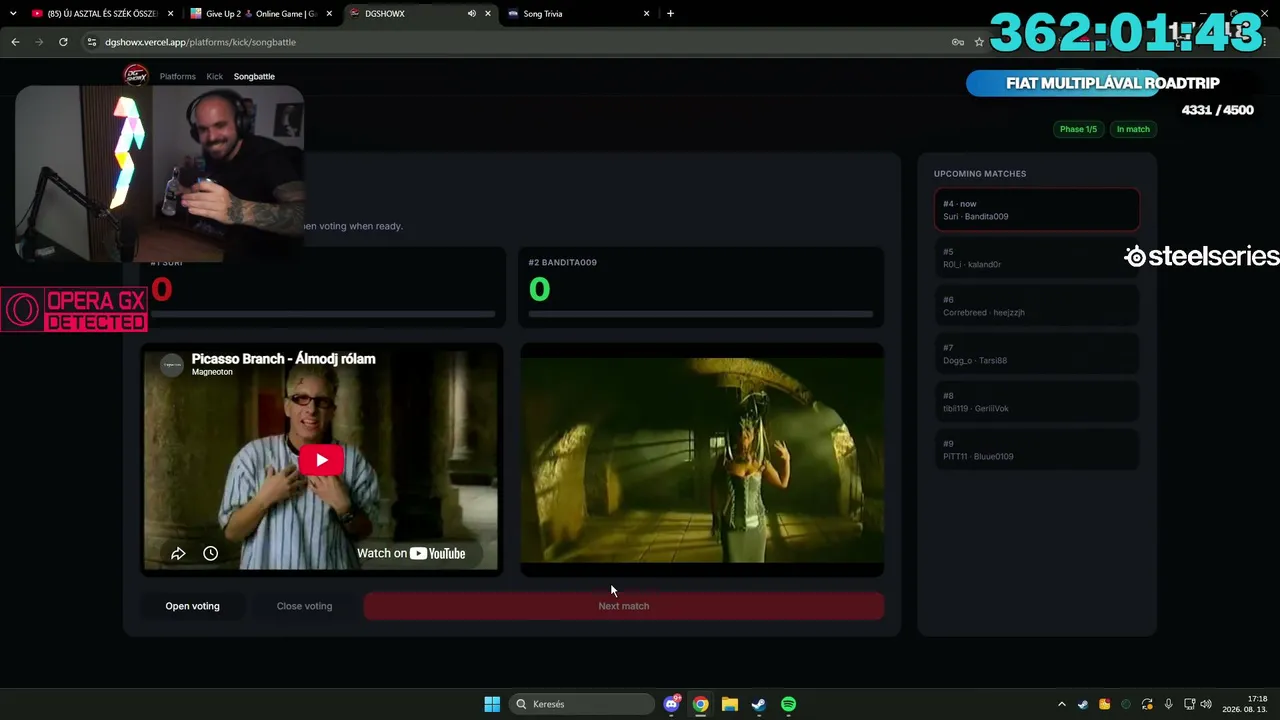Select match #8 tibil119 vs GerillVok
This screenshot has height=720, width=1280.
[1036, 402]
